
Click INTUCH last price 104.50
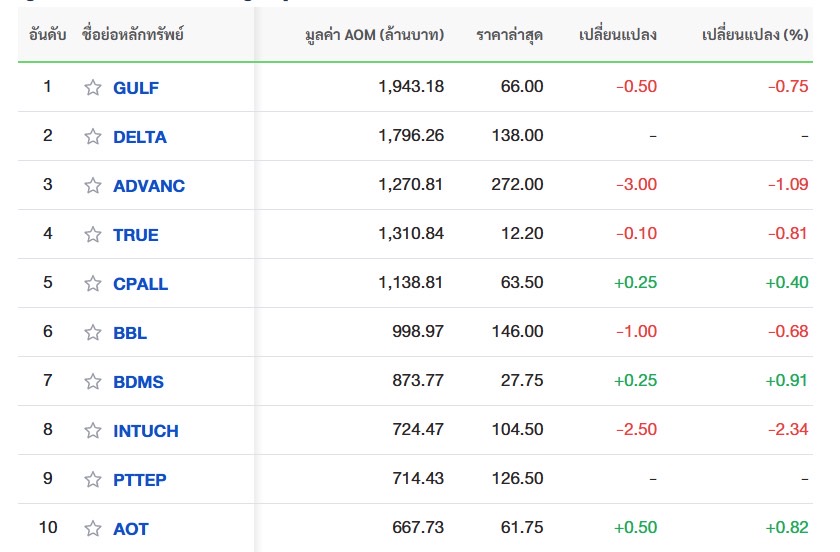click(518, 430)
